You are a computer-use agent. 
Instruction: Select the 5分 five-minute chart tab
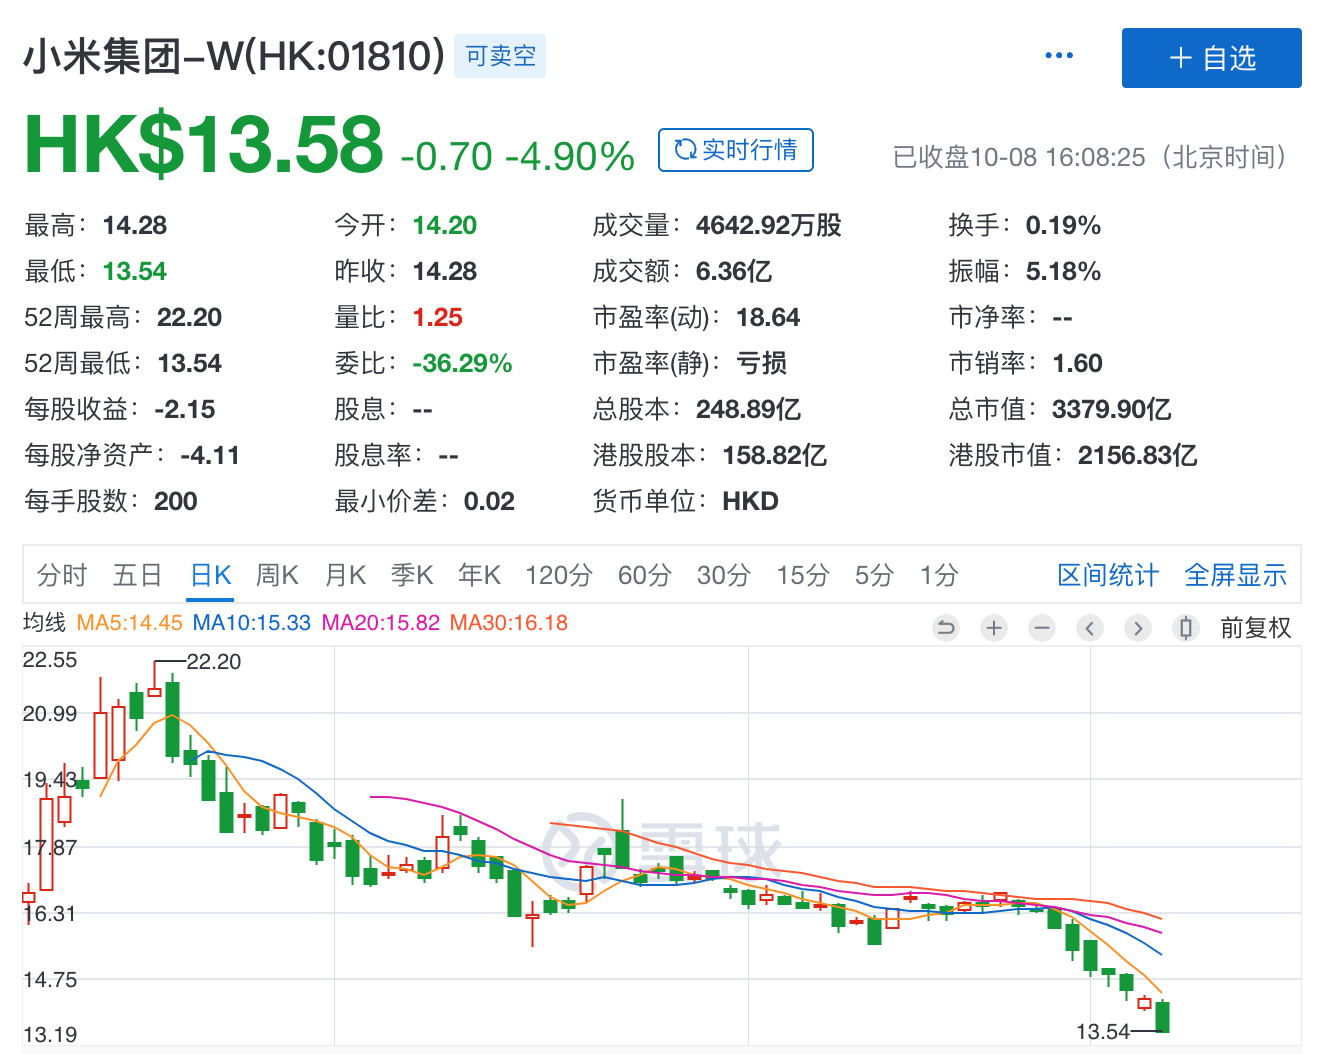click(873, 574)
